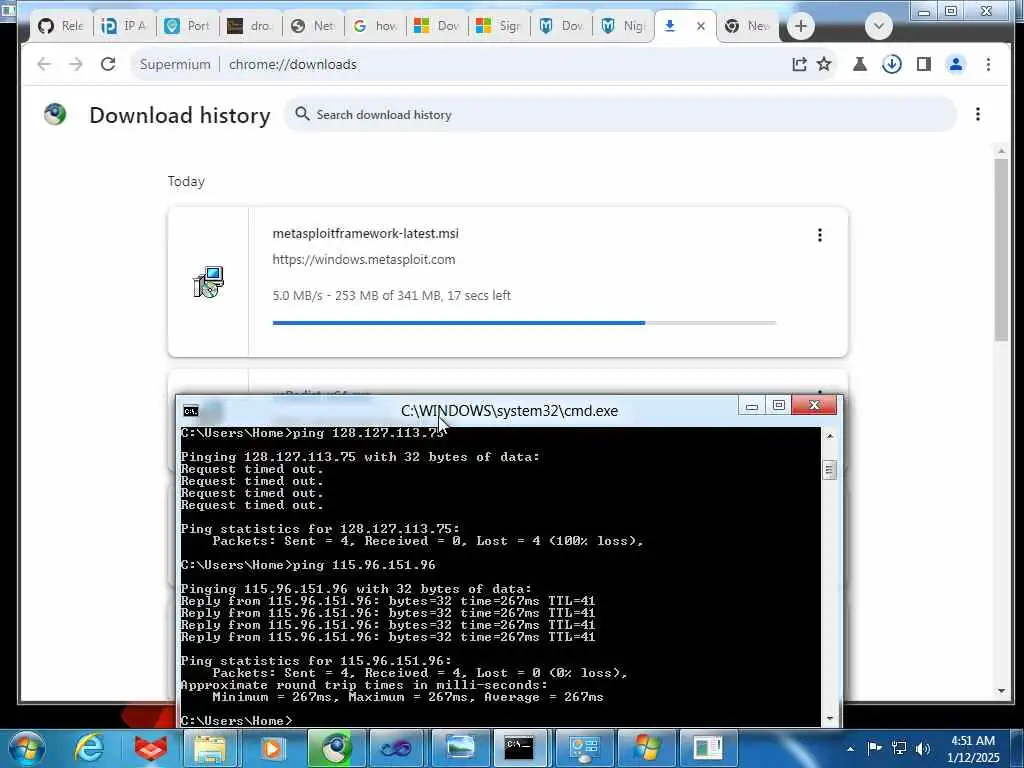
Task: Select the '5.0 MB/s - 253 MB of 341 MB' status text
Action: [358, 295]
